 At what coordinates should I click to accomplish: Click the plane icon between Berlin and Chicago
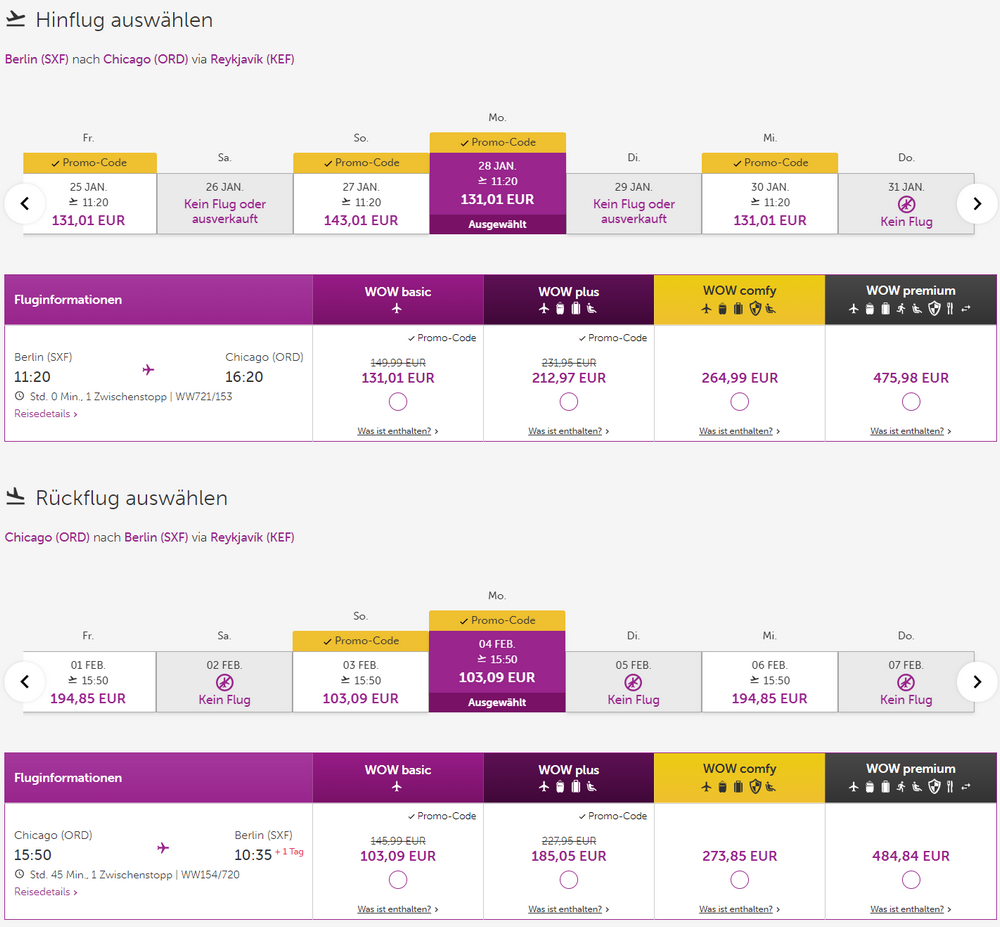[x=149, y=370]
